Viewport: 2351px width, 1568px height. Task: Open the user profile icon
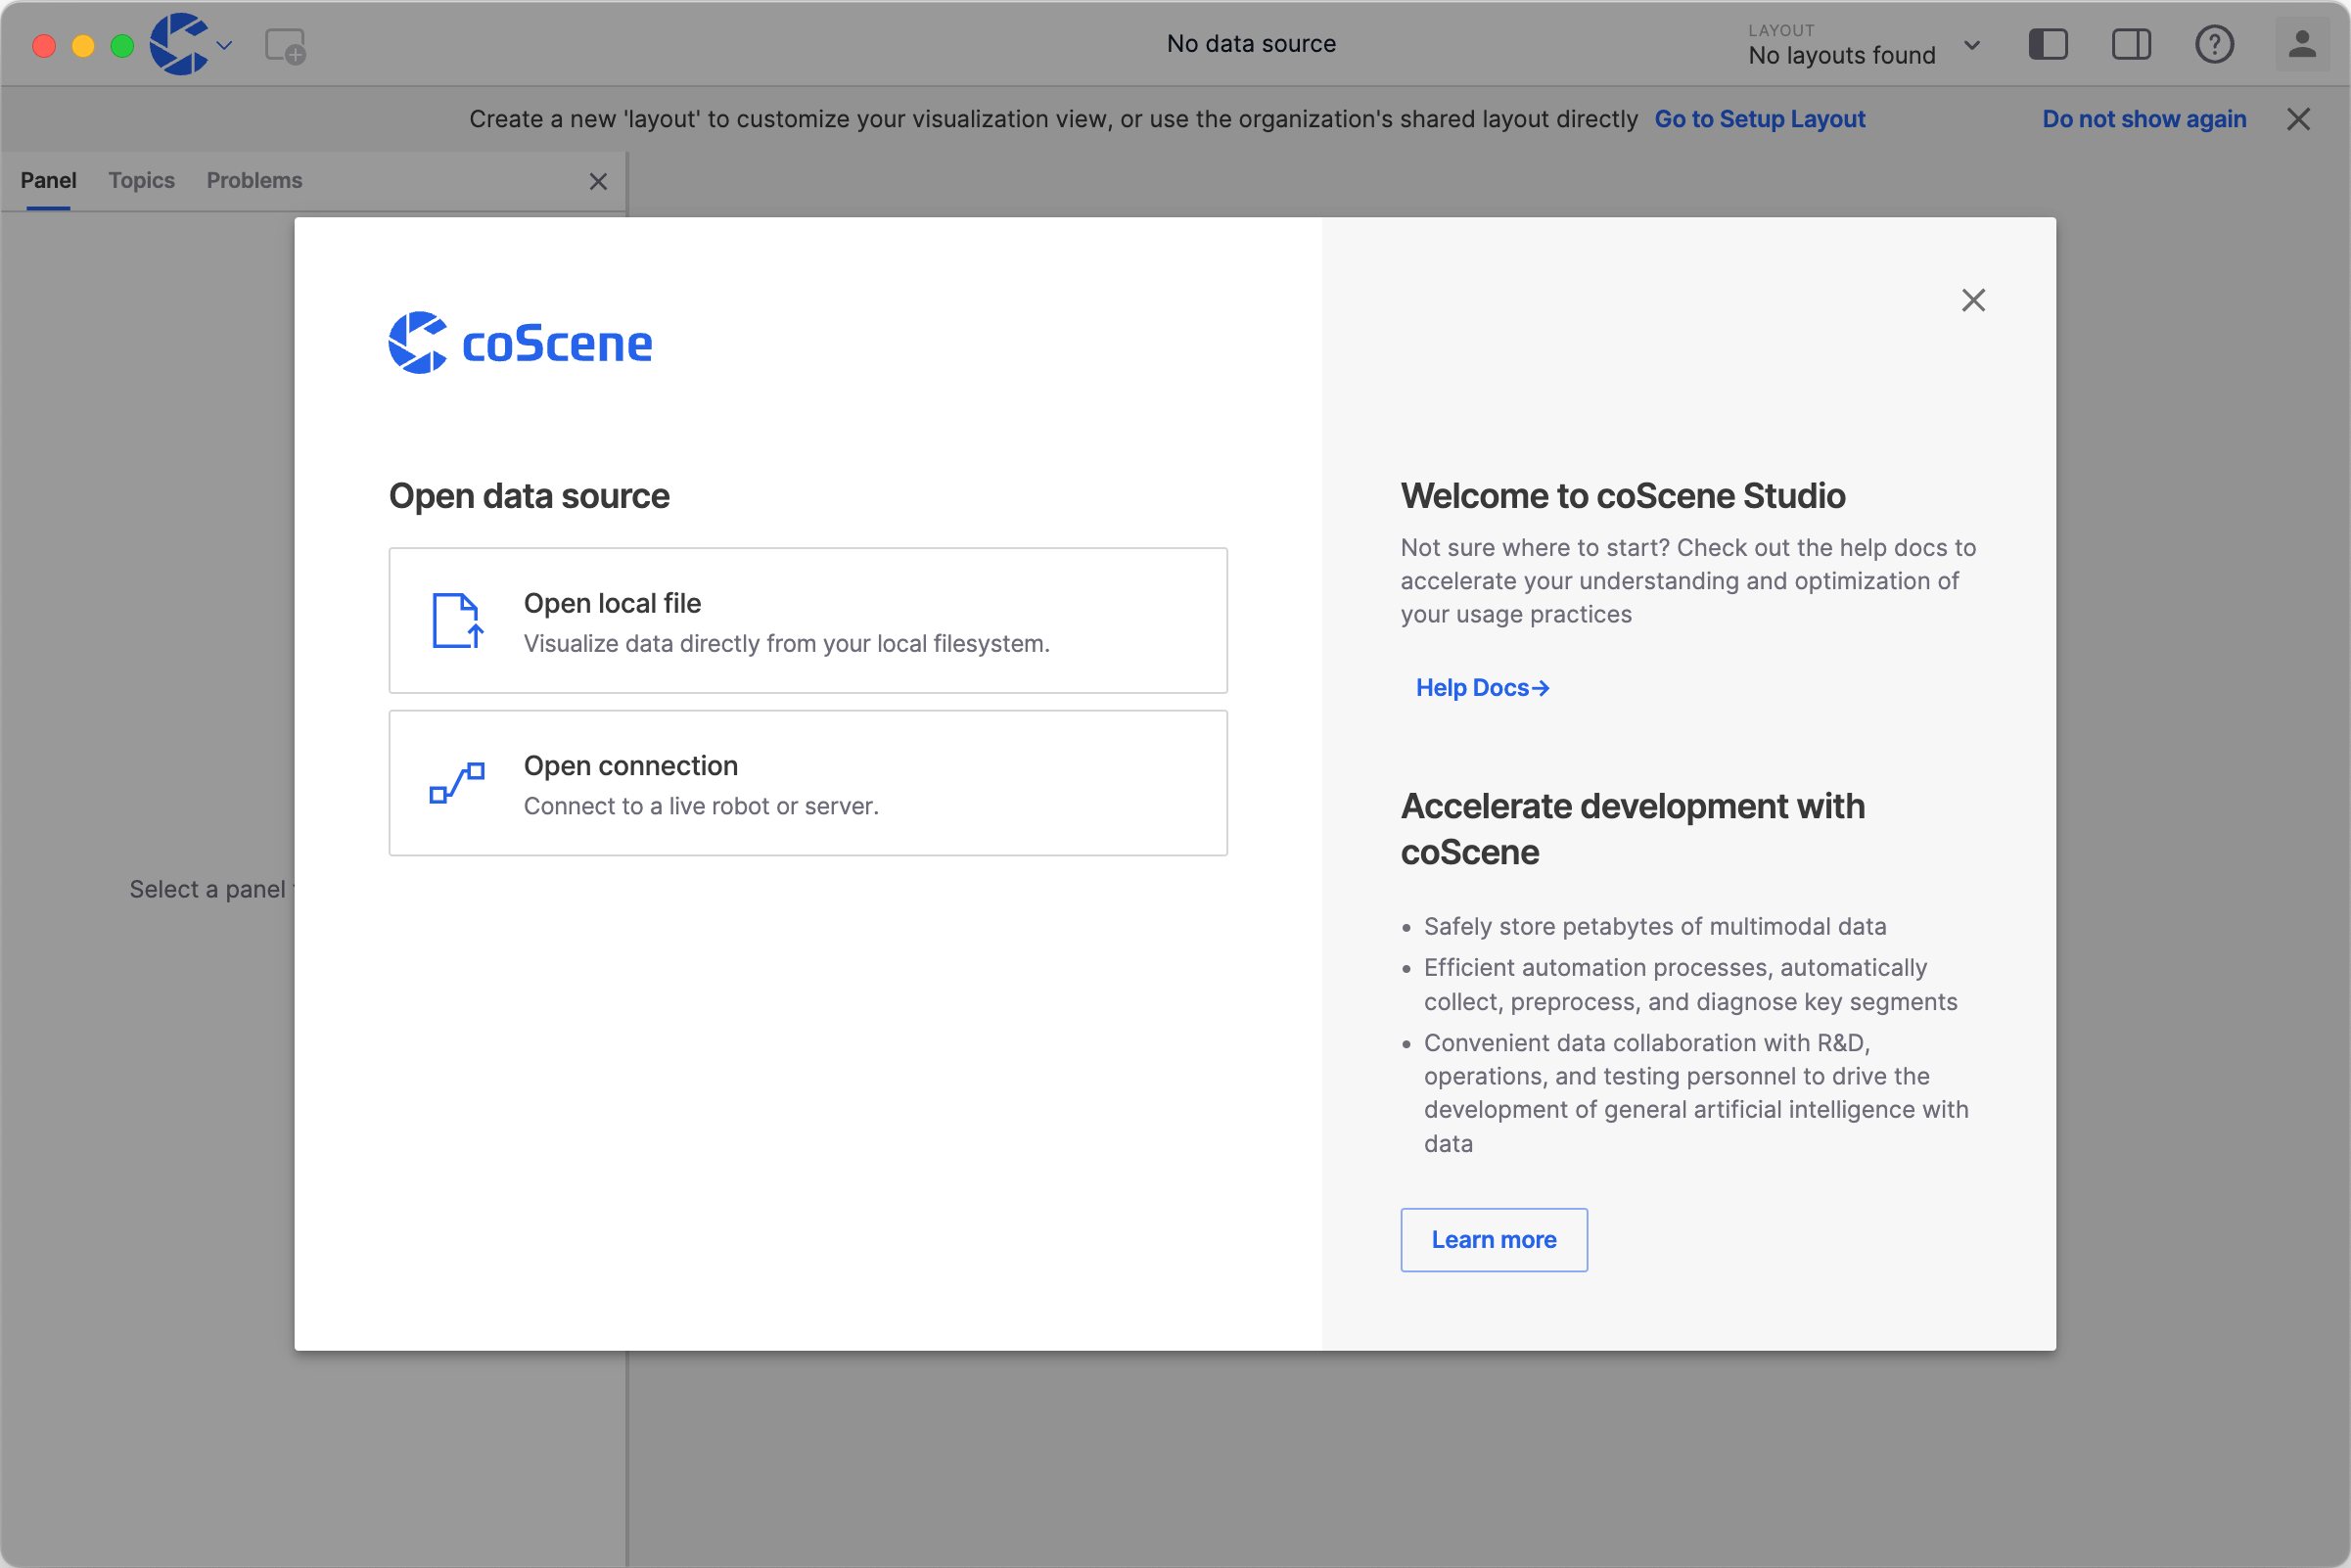click(x=2302, y=44)
